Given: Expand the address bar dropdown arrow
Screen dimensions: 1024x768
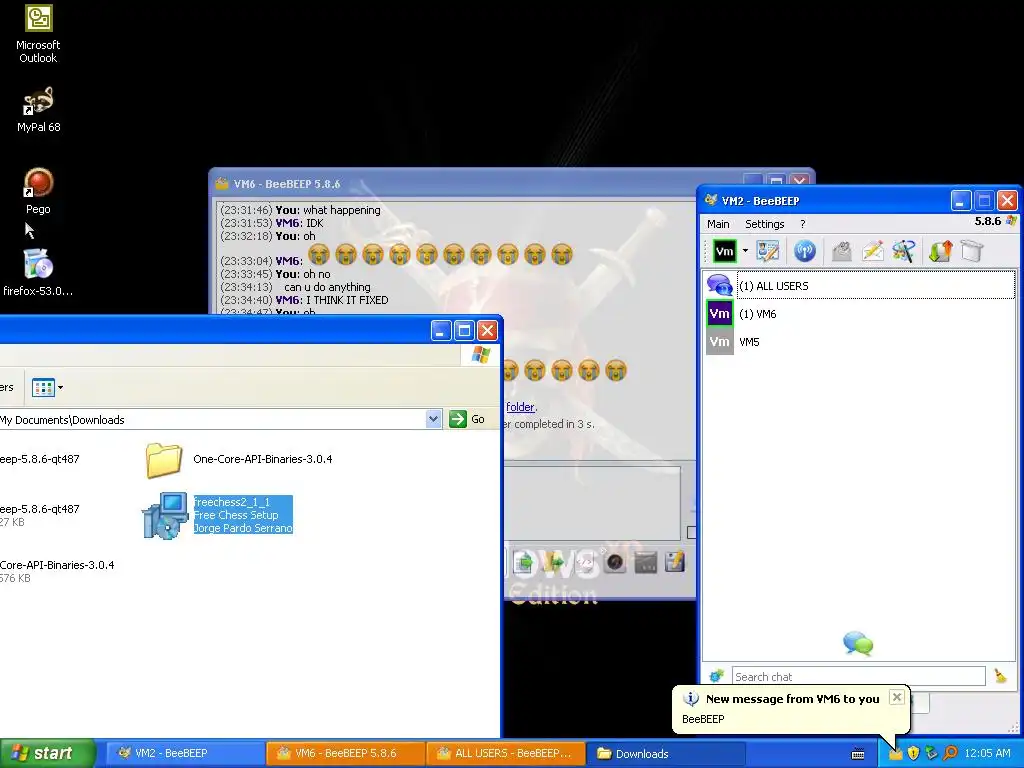Looking at the screenshot, I should (x=434, y=419).
